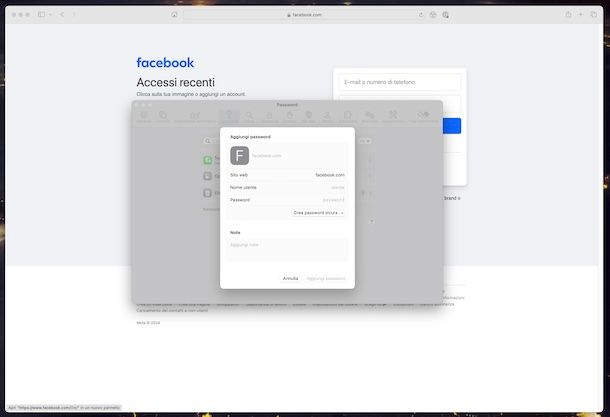Open the Sviluppatore tools tab icon
The image size is (610, 417).
pos(393,117)
